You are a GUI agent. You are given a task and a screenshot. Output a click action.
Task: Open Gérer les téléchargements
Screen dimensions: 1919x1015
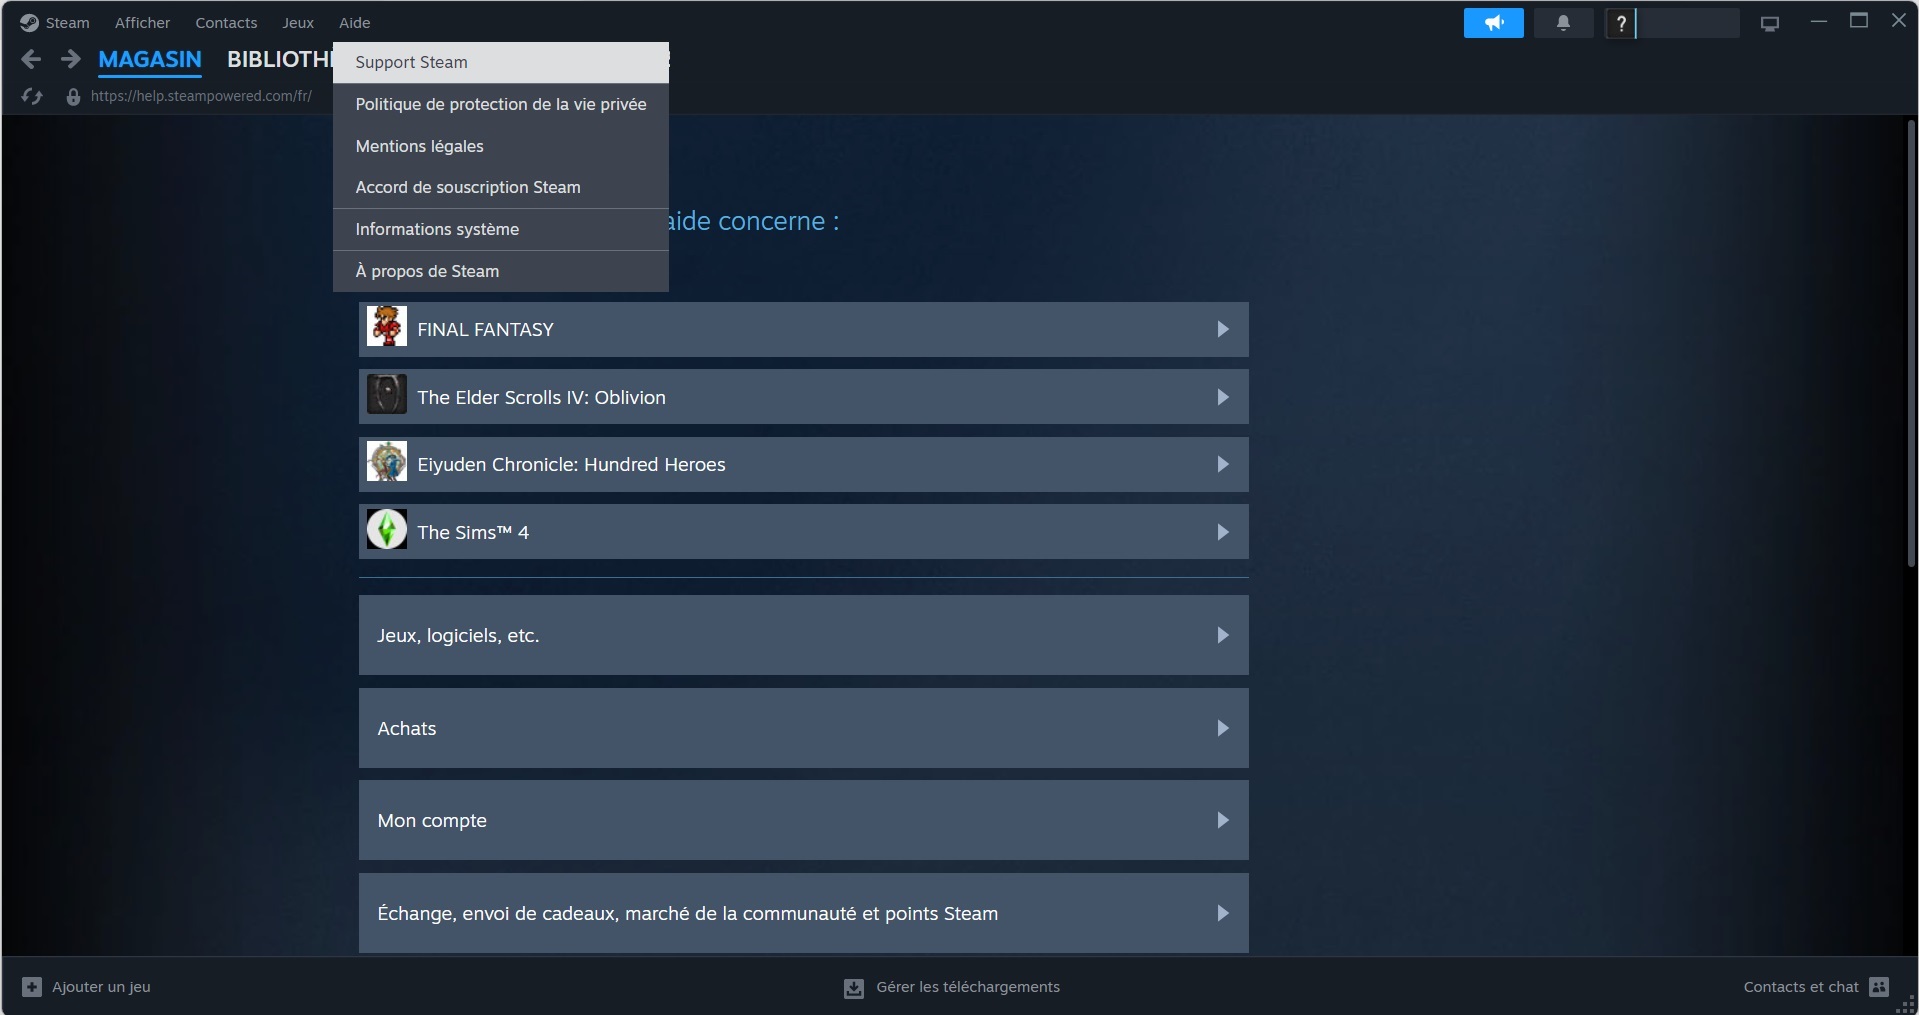[968, 987]
